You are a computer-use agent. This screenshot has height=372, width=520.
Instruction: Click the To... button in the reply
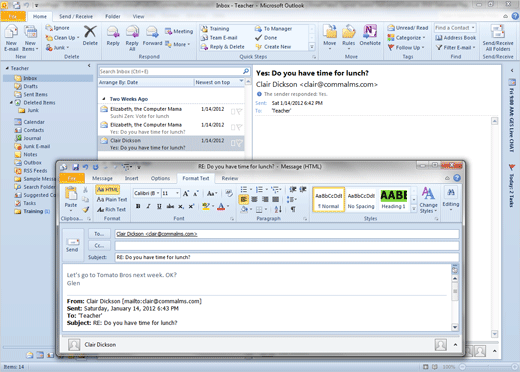[99, 234]
